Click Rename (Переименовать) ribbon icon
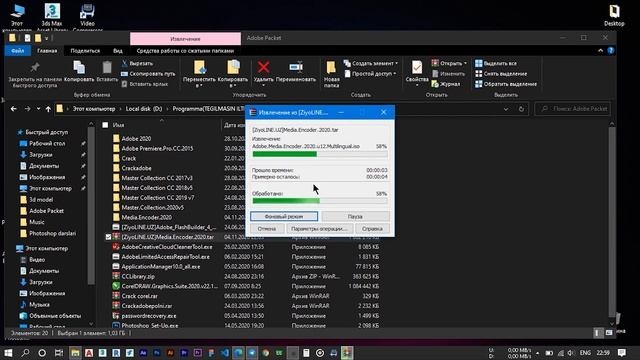The image size is (640, 360). coord(296,71)
